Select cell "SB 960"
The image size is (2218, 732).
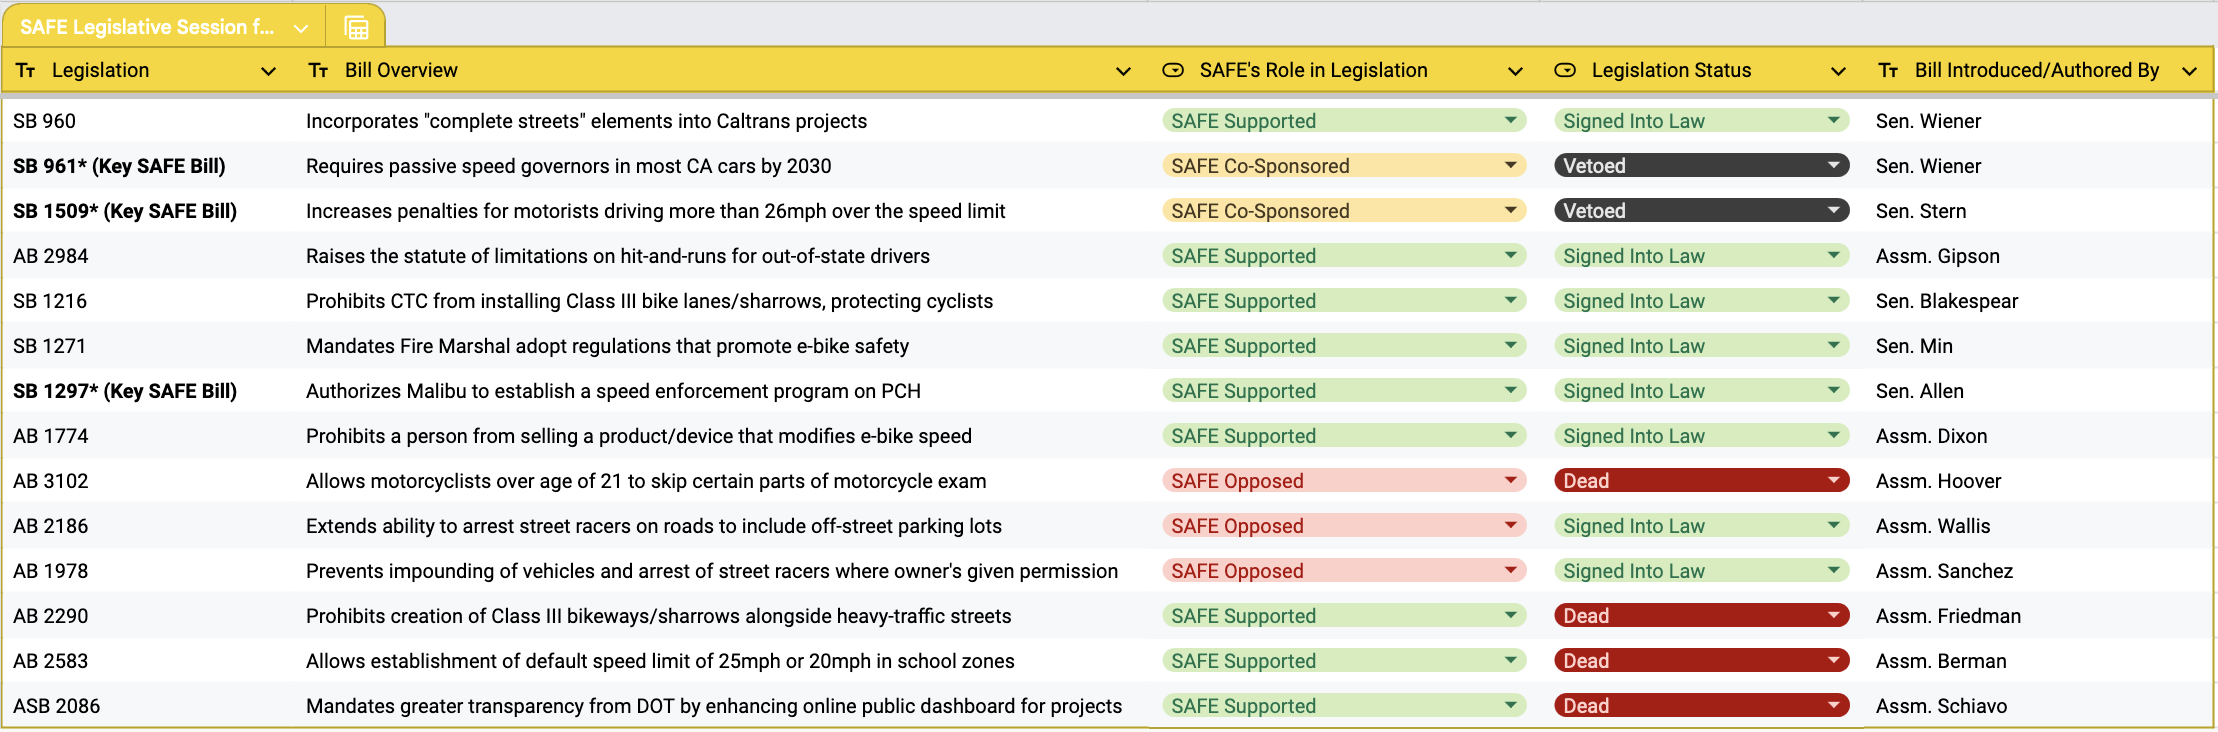147,121
